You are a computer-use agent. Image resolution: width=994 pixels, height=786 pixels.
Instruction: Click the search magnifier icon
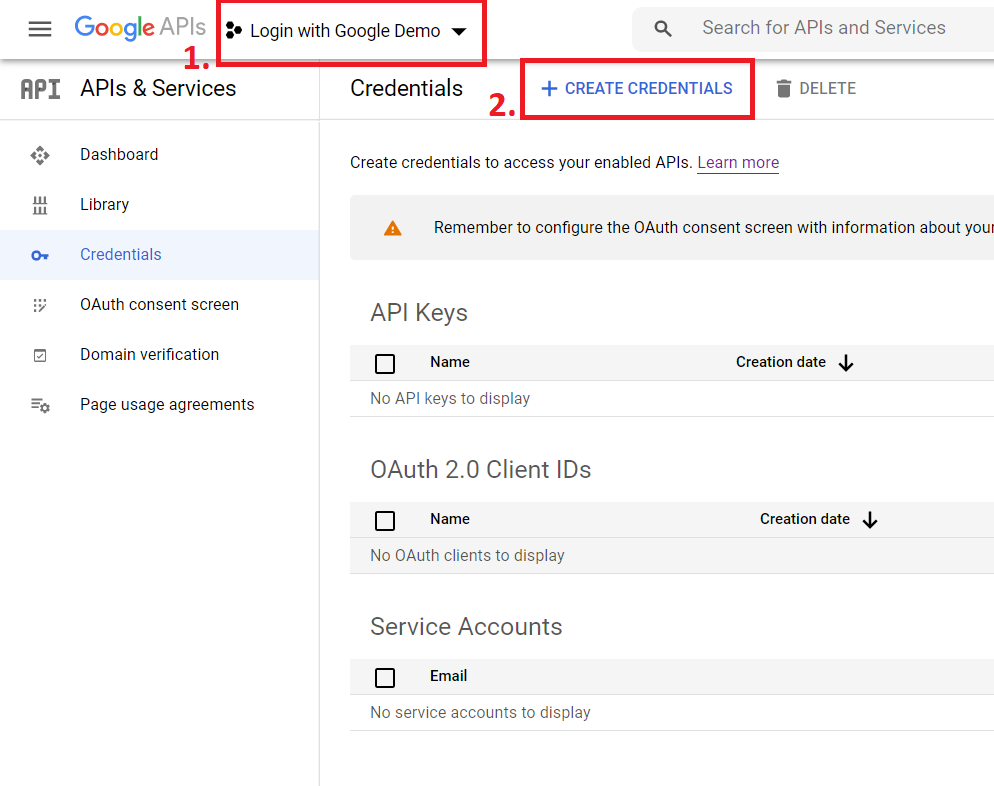coord(662,29)
